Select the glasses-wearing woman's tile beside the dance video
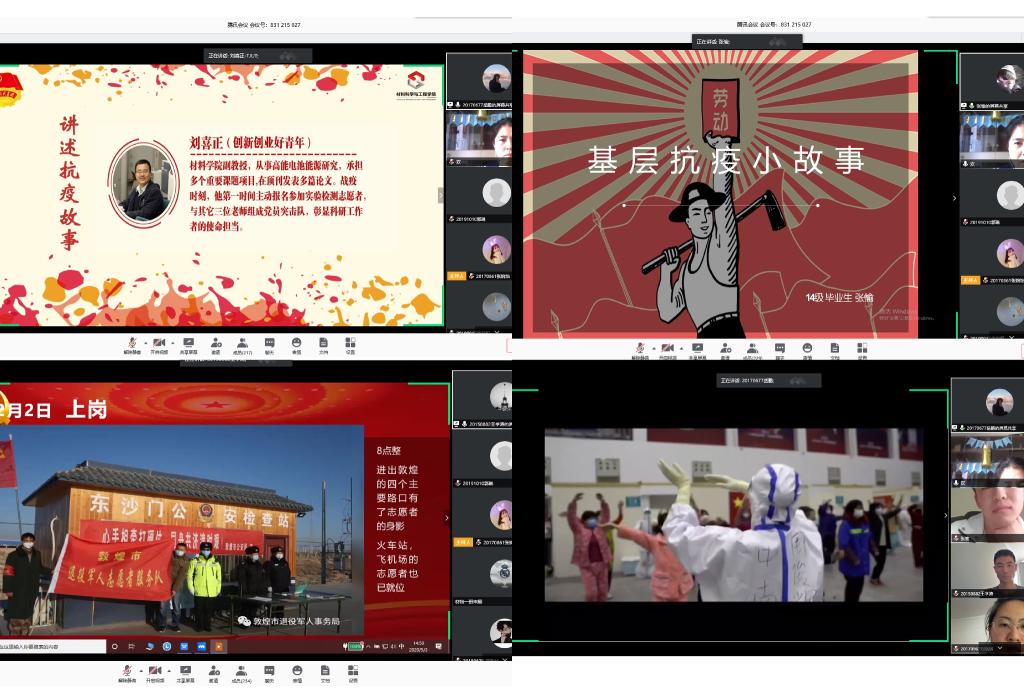1024x693 pixels. (x=987, y=626)
